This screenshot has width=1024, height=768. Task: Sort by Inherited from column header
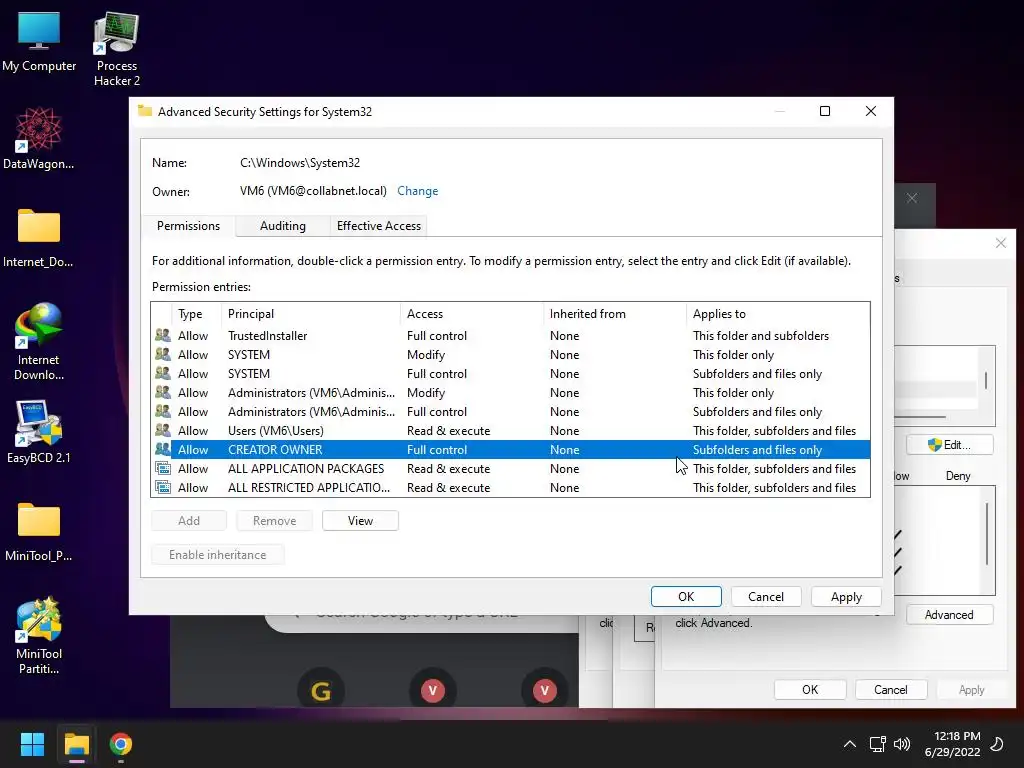point(615,314)
